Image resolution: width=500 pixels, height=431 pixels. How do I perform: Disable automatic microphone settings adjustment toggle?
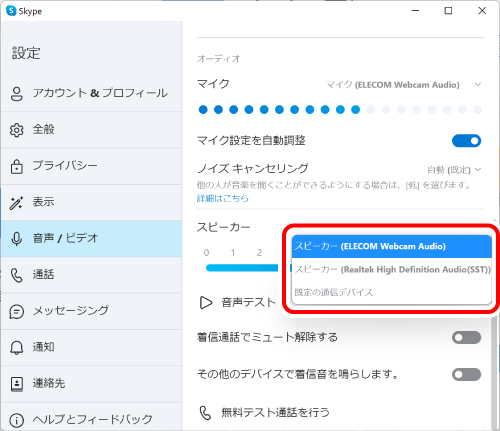[466, 141]
